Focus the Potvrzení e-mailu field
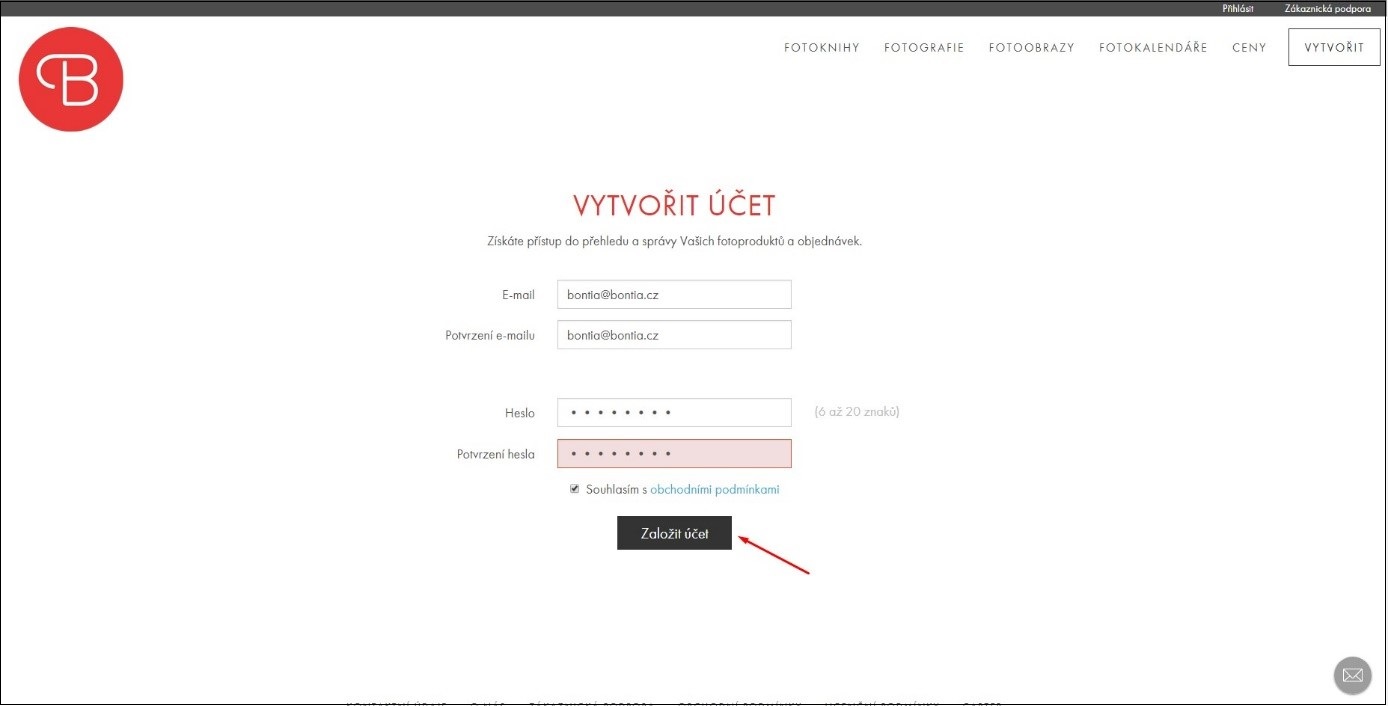Image resolution: width=1388 pixels, height=706 pixels. tap(674, 335)
